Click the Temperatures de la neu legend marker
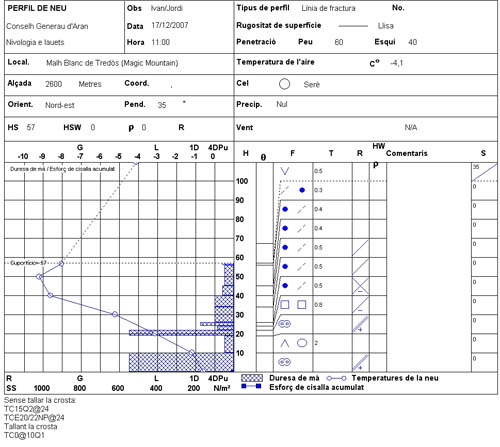 point(336,378)
